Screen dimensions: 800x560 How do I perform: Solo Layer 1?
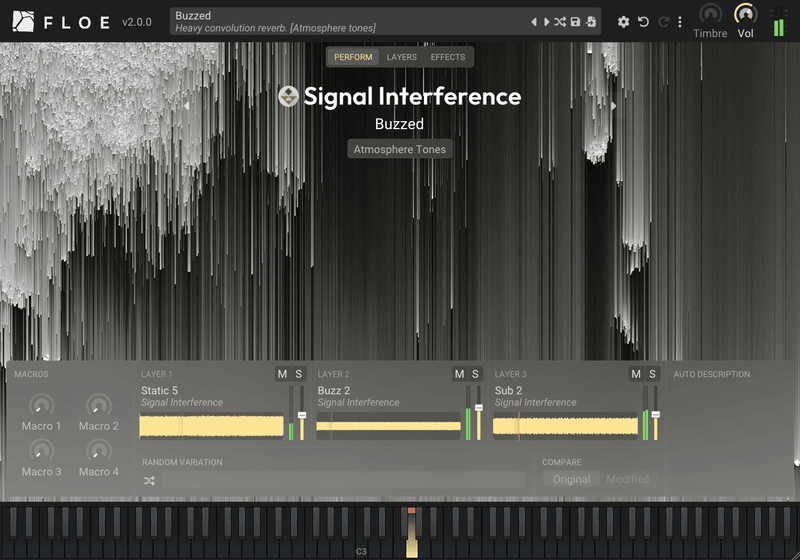(x=298, y=374)
